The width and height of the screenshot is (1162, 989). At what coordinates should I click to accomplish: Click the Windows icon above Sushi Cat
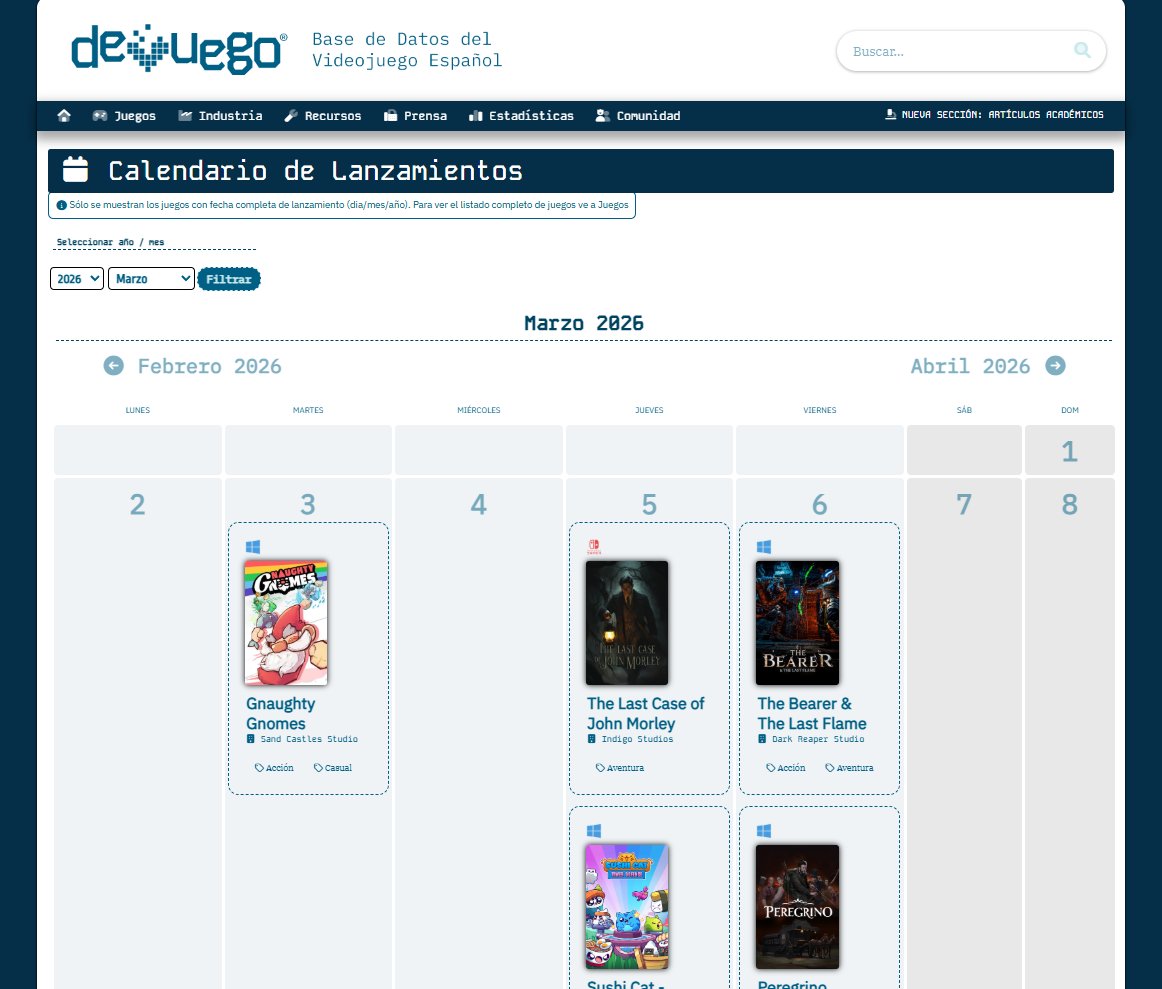594,831
